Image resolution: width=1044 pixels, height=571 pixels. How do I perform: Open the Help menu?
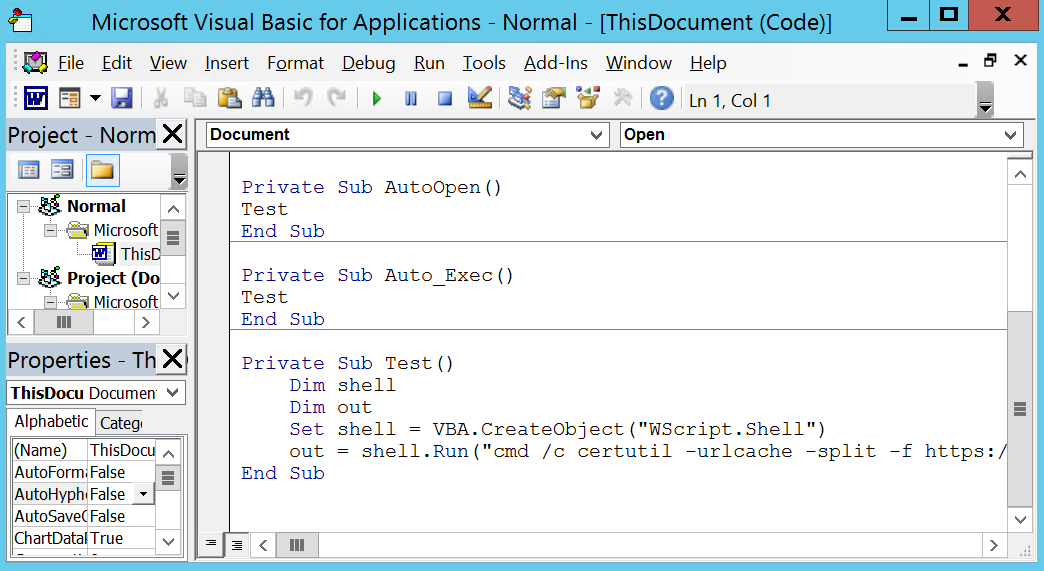pyautogui.click(x=708, y=63)
